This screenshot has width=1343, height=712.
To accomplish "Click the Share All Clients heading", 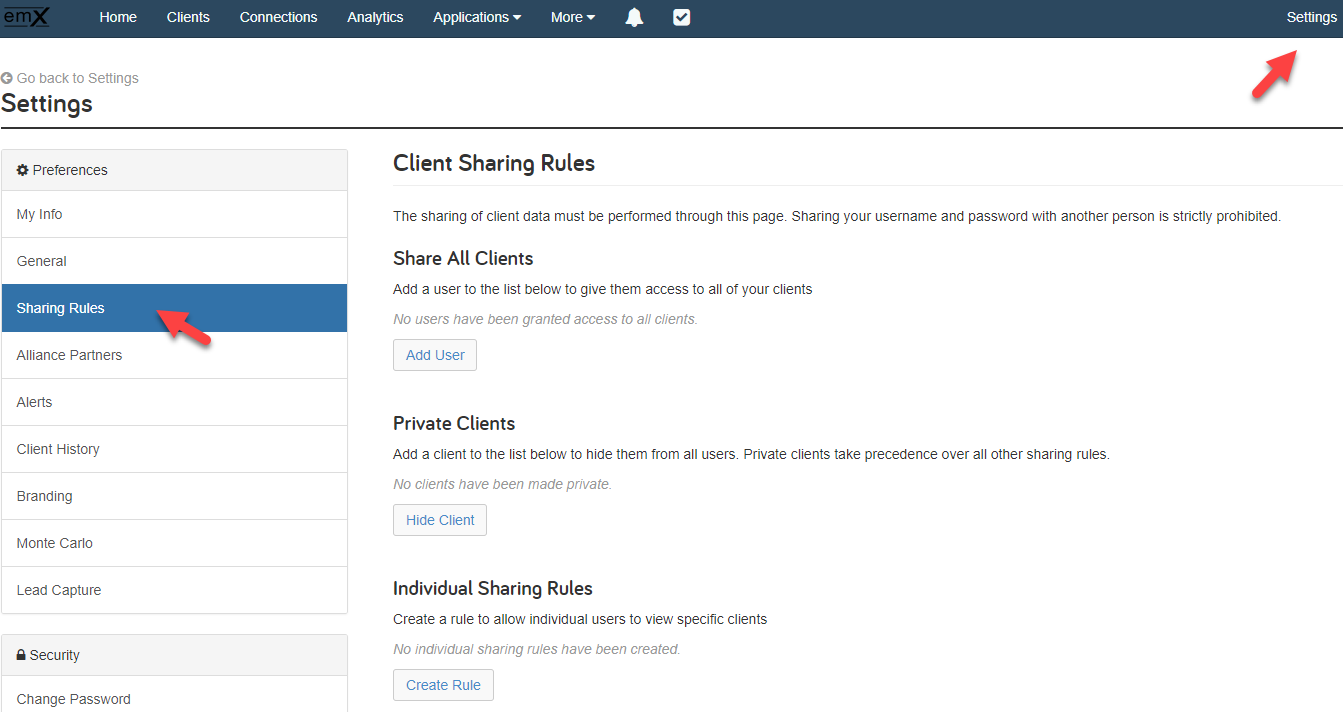I will point(463,258).
